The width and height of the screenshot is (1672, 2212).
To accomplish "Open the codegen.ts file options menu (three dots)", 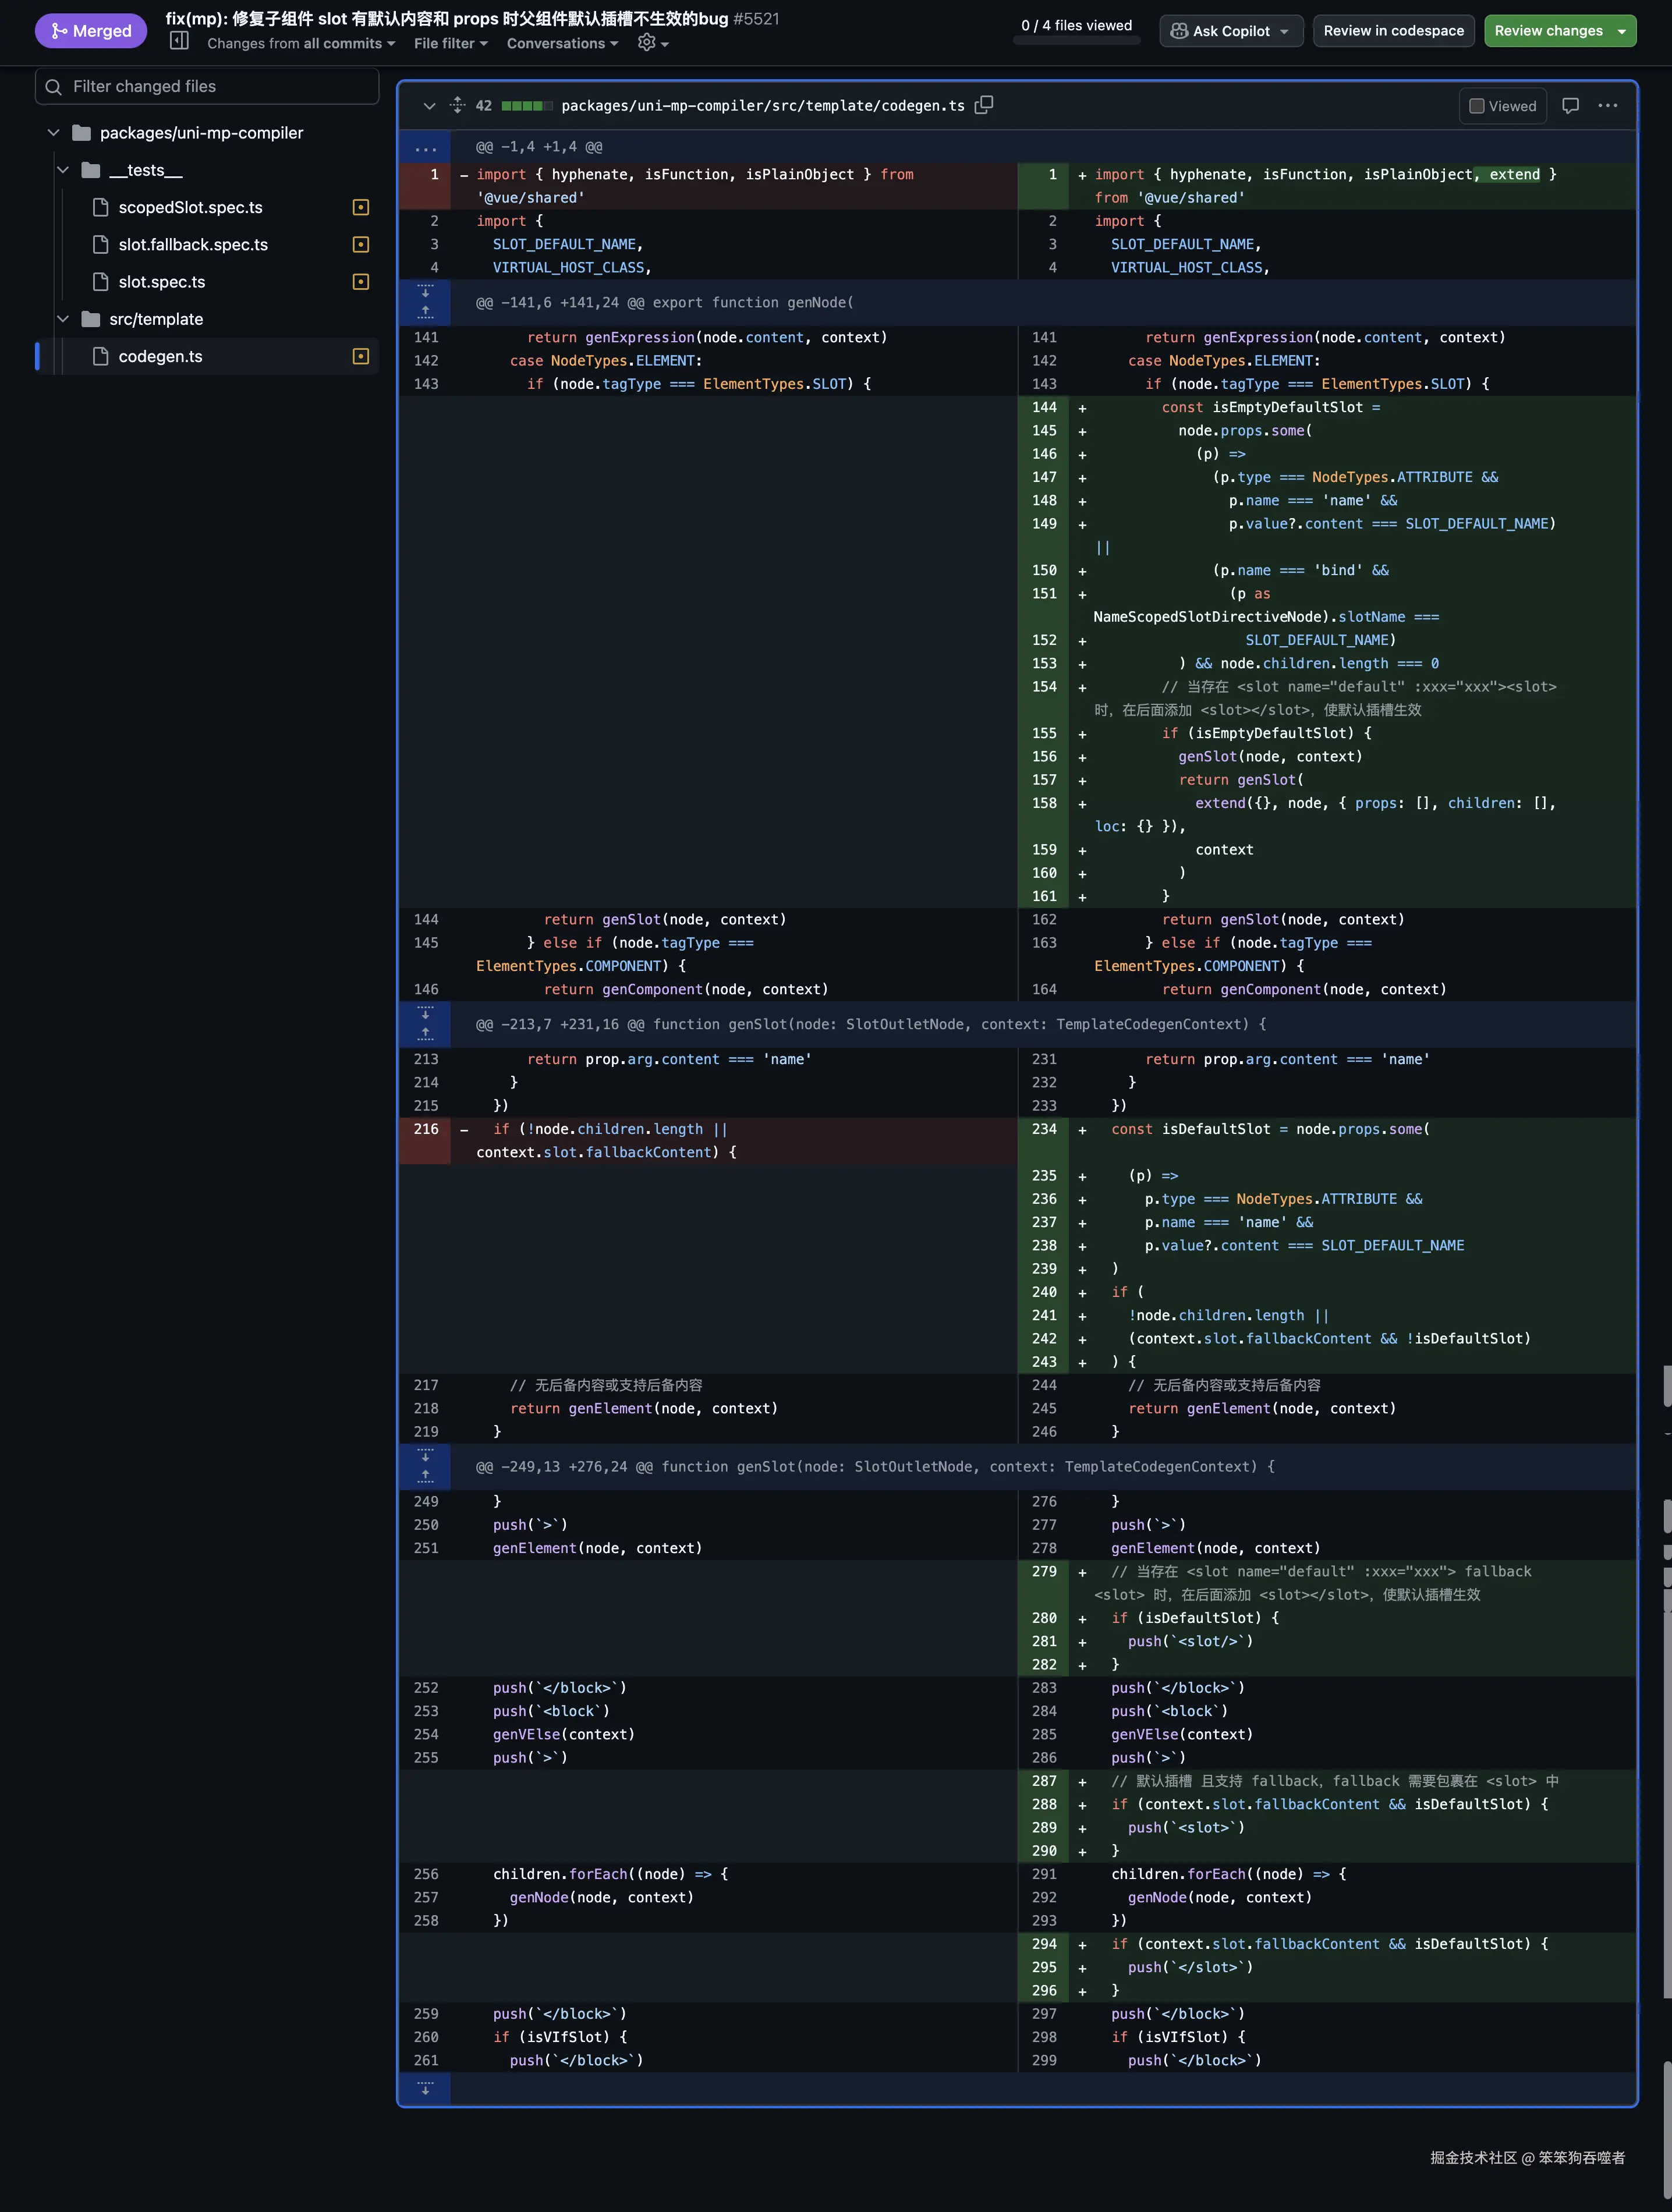I will tap(1607, 105).
